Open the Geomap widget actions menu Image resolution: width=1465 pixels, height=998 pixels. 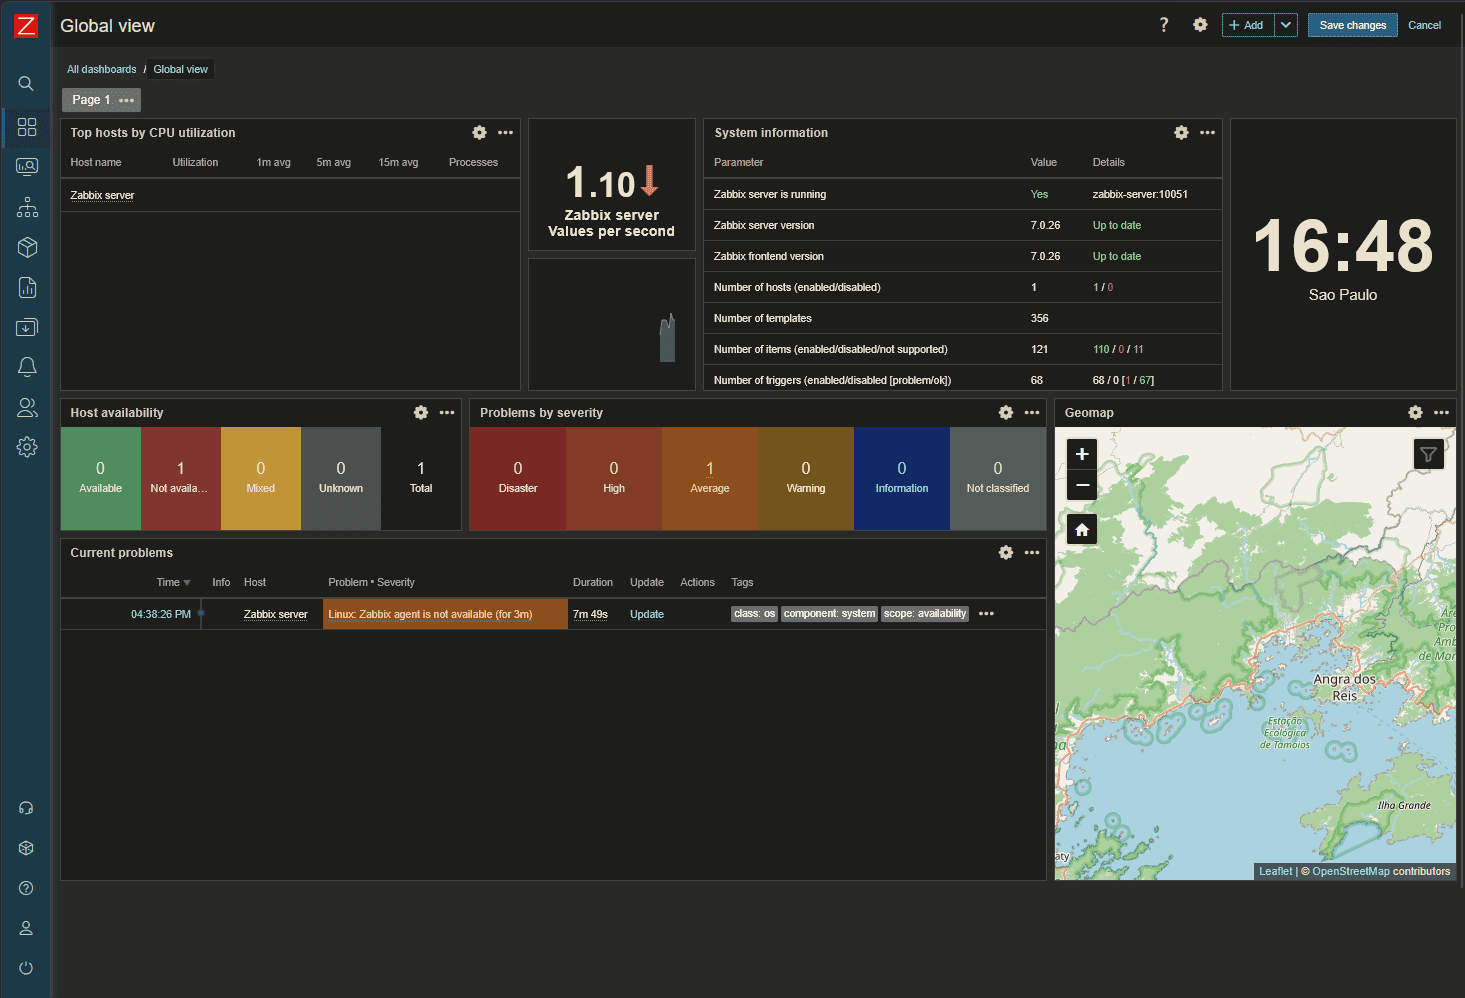click(x=1441, y=412)
